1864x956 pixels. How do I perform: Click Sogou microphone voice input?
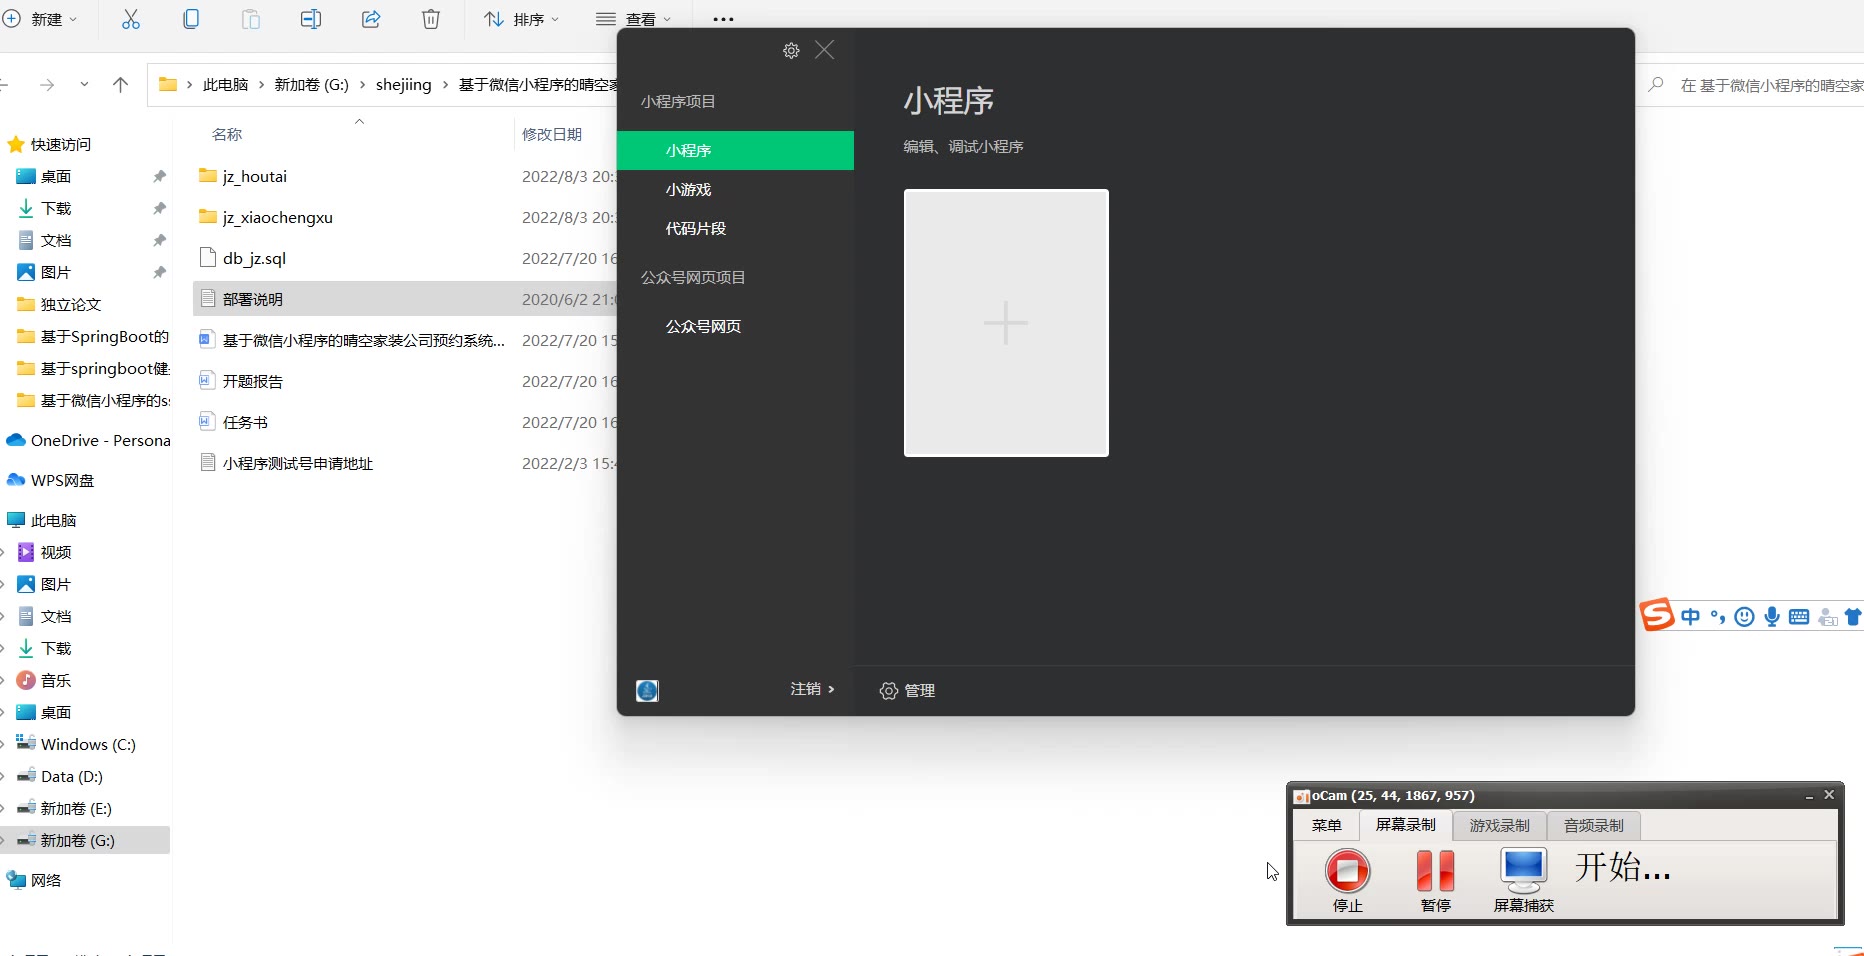tap(1772, 617)
